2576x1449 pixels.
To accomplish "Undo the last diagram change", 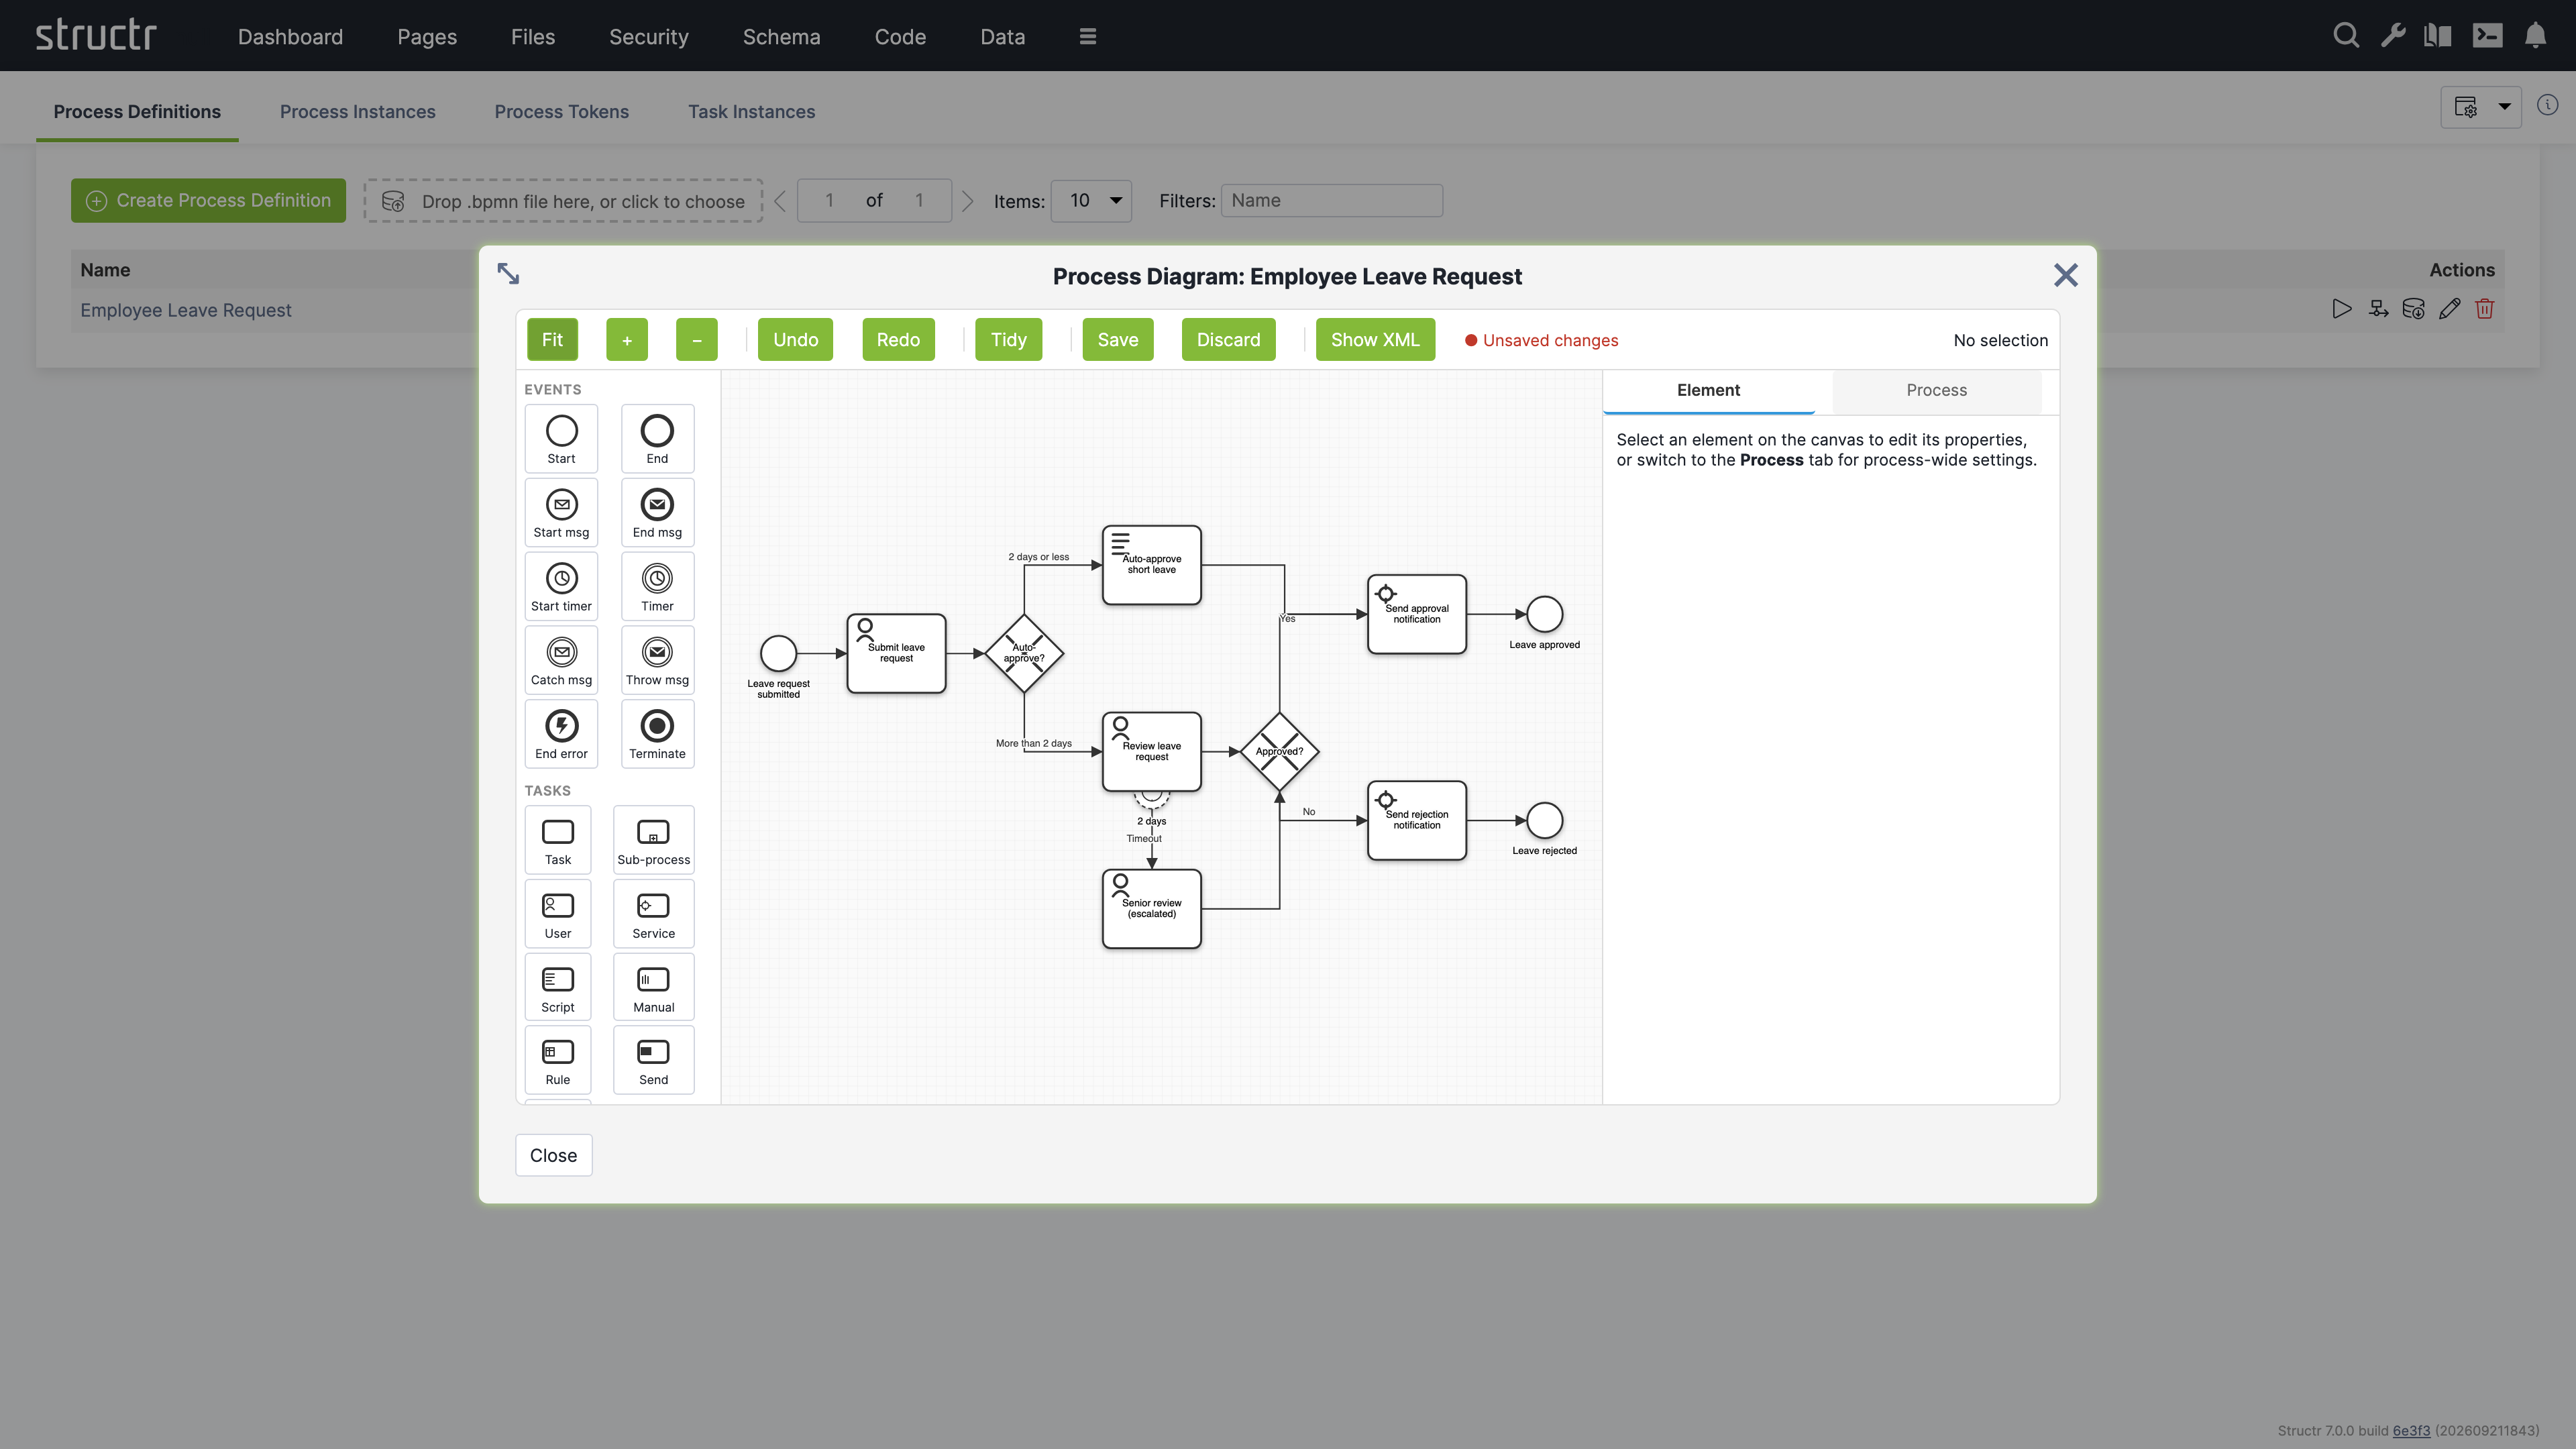I will 796,340.
